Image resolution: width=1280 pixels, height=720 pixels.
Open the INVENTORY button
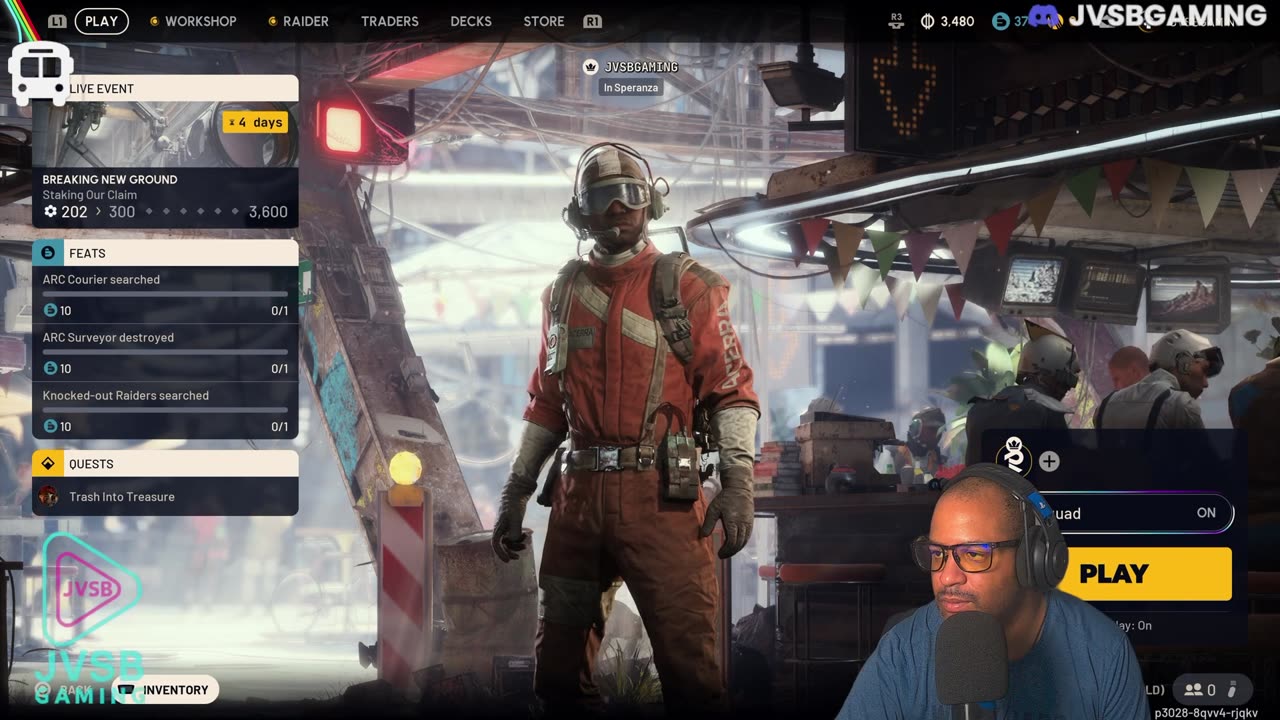coord(164,689)
